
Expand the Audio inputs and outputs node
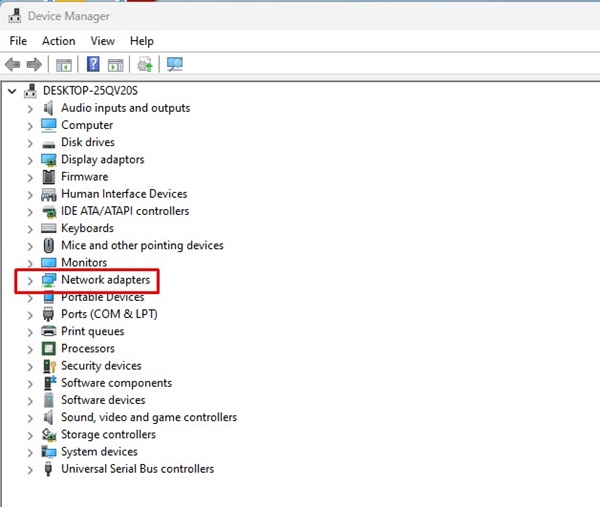pos(30,109)
